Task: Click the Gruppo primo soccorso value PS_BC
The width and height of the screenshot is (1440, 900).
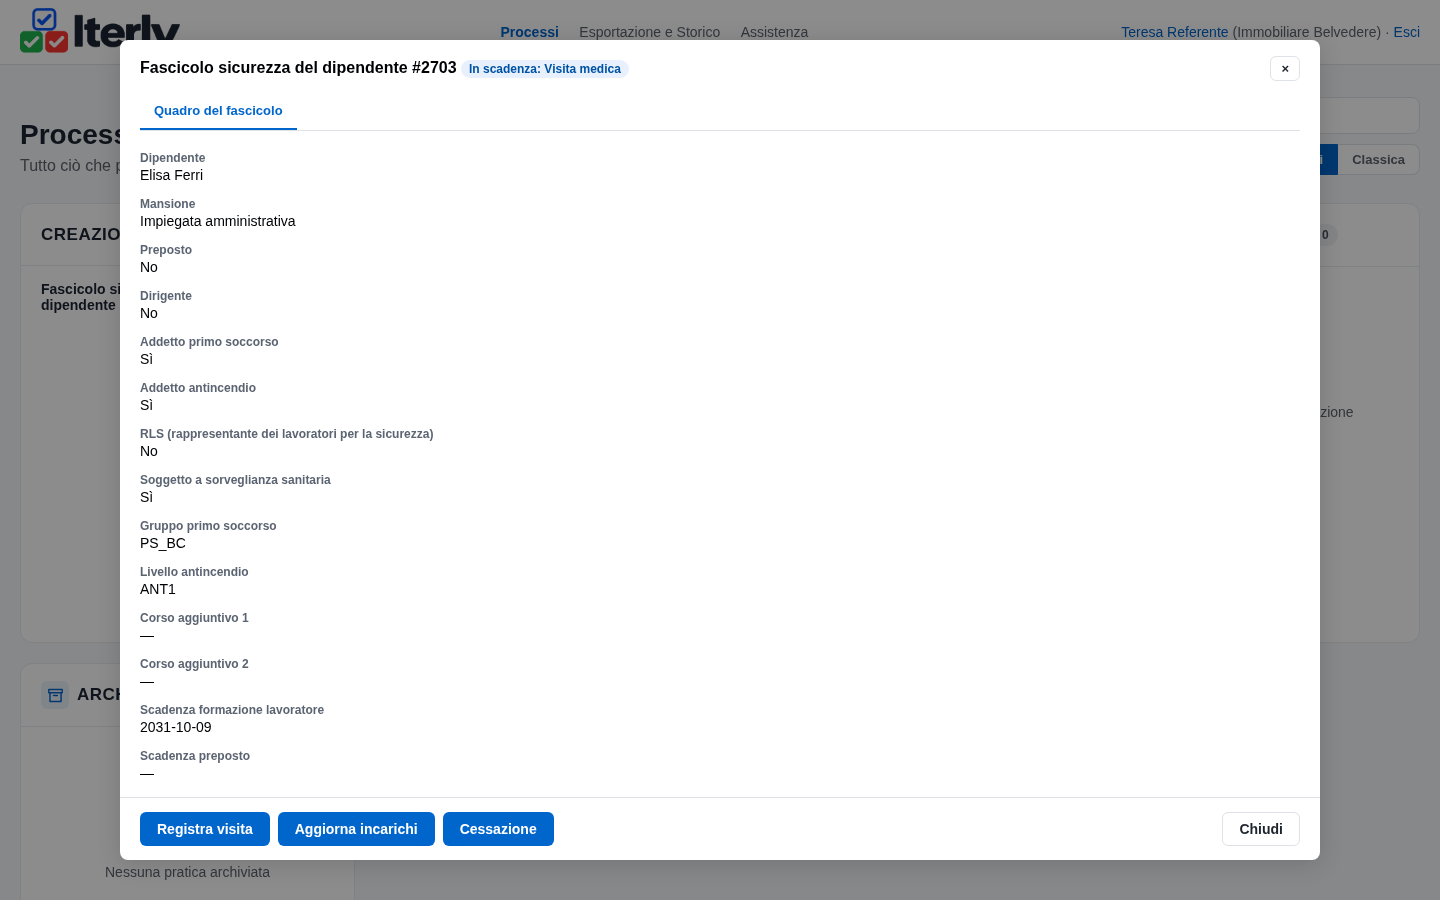Action: pos(163,543)
